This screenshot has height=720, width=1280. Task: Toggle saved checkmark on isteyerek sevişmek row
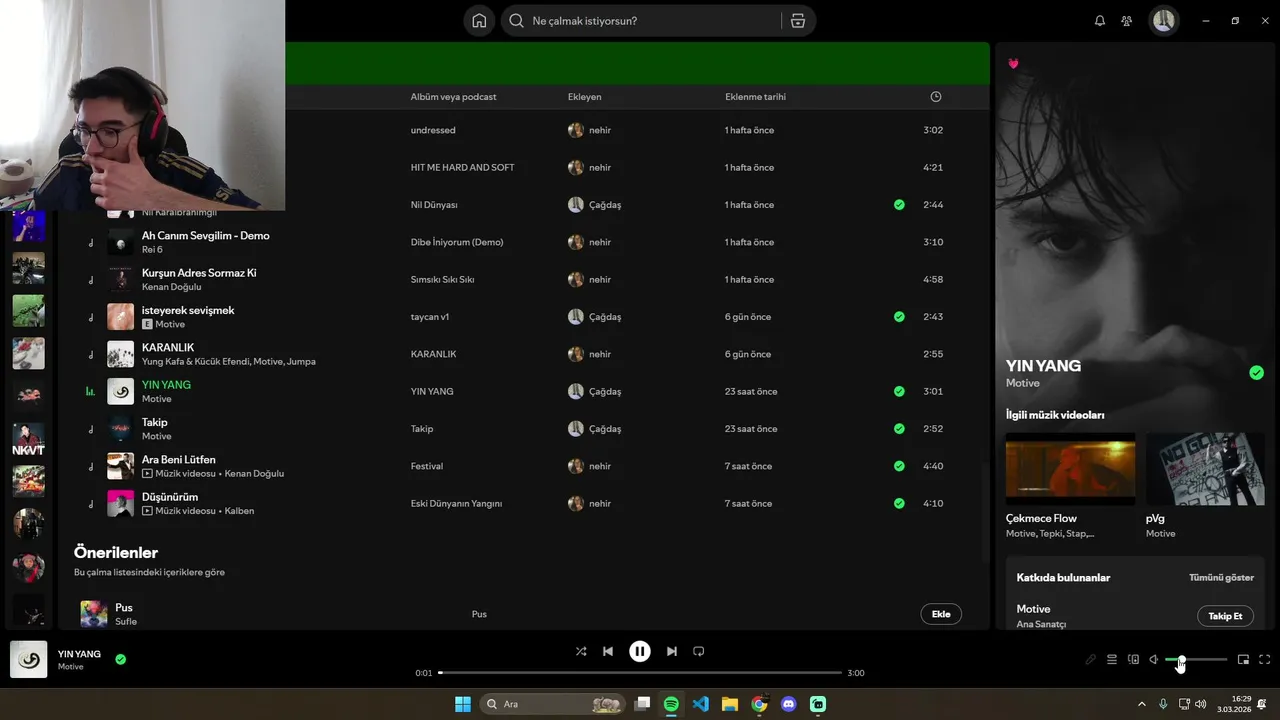click(x=899, y=317)
